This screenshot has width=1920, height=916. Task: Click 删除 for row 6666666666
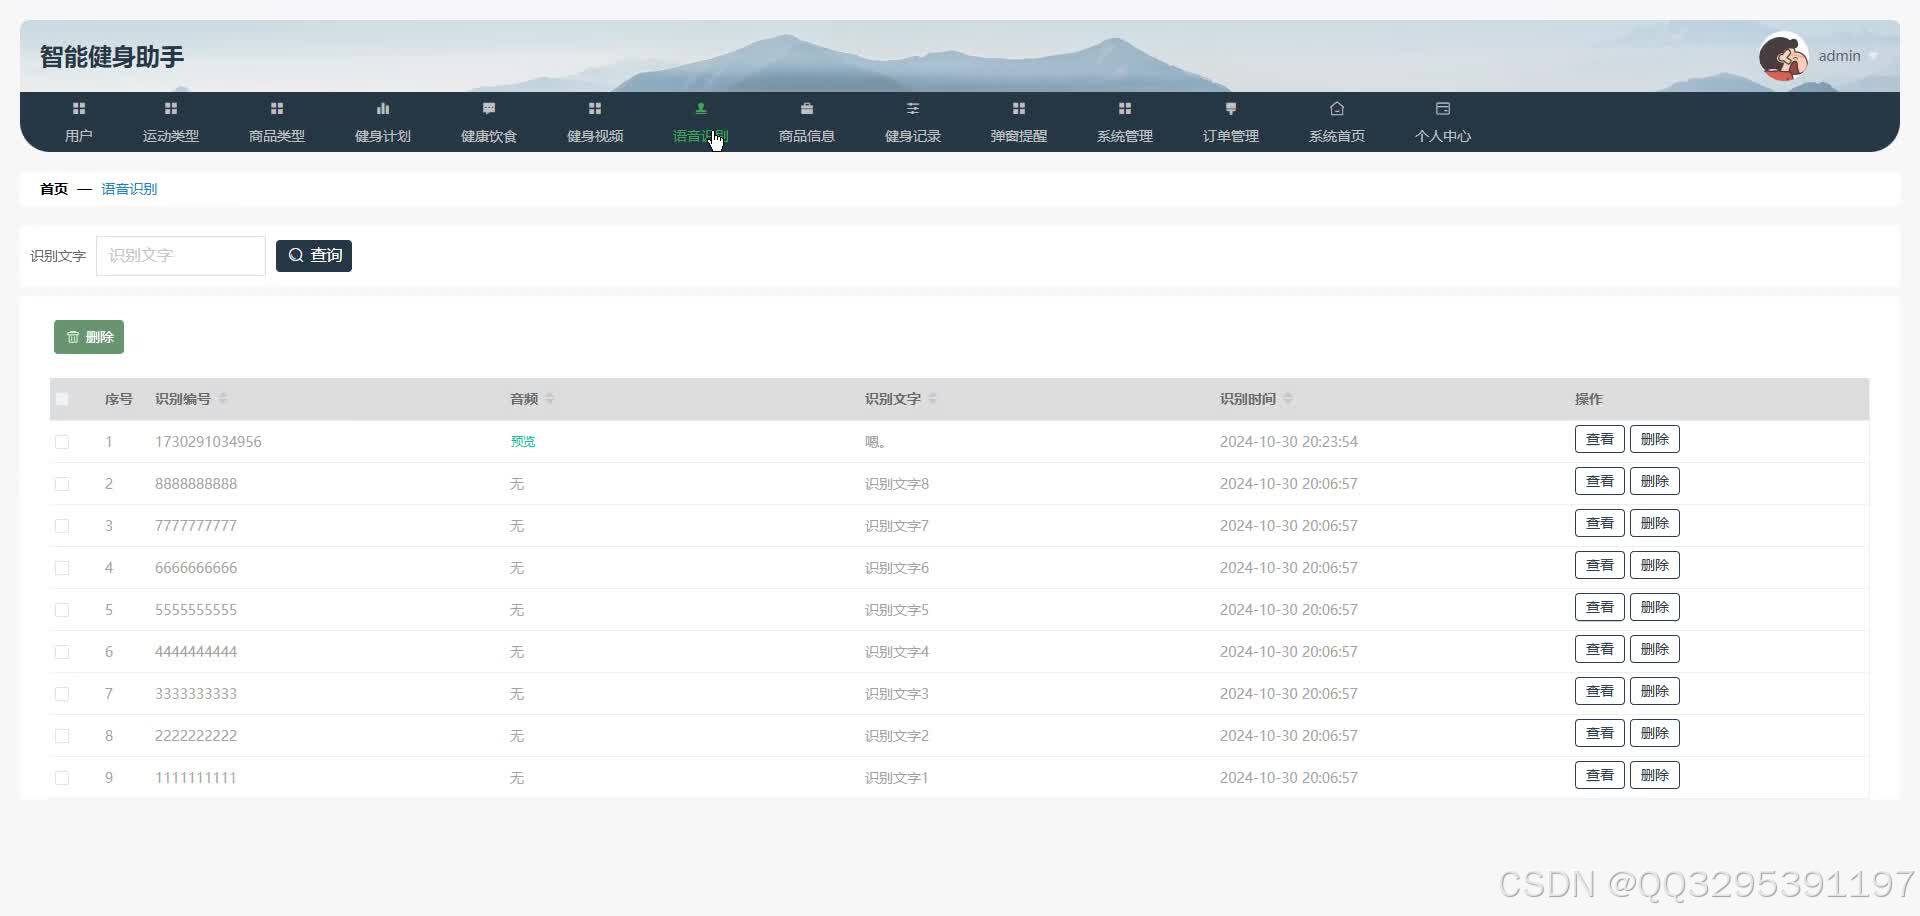tap(1655, 565)
